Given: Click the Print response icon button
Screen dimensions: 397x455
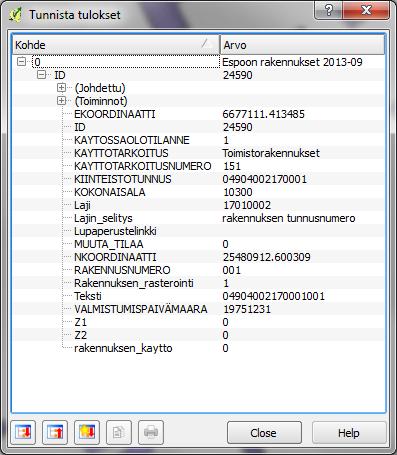Looking at the screenshot, I should (151, 432).
